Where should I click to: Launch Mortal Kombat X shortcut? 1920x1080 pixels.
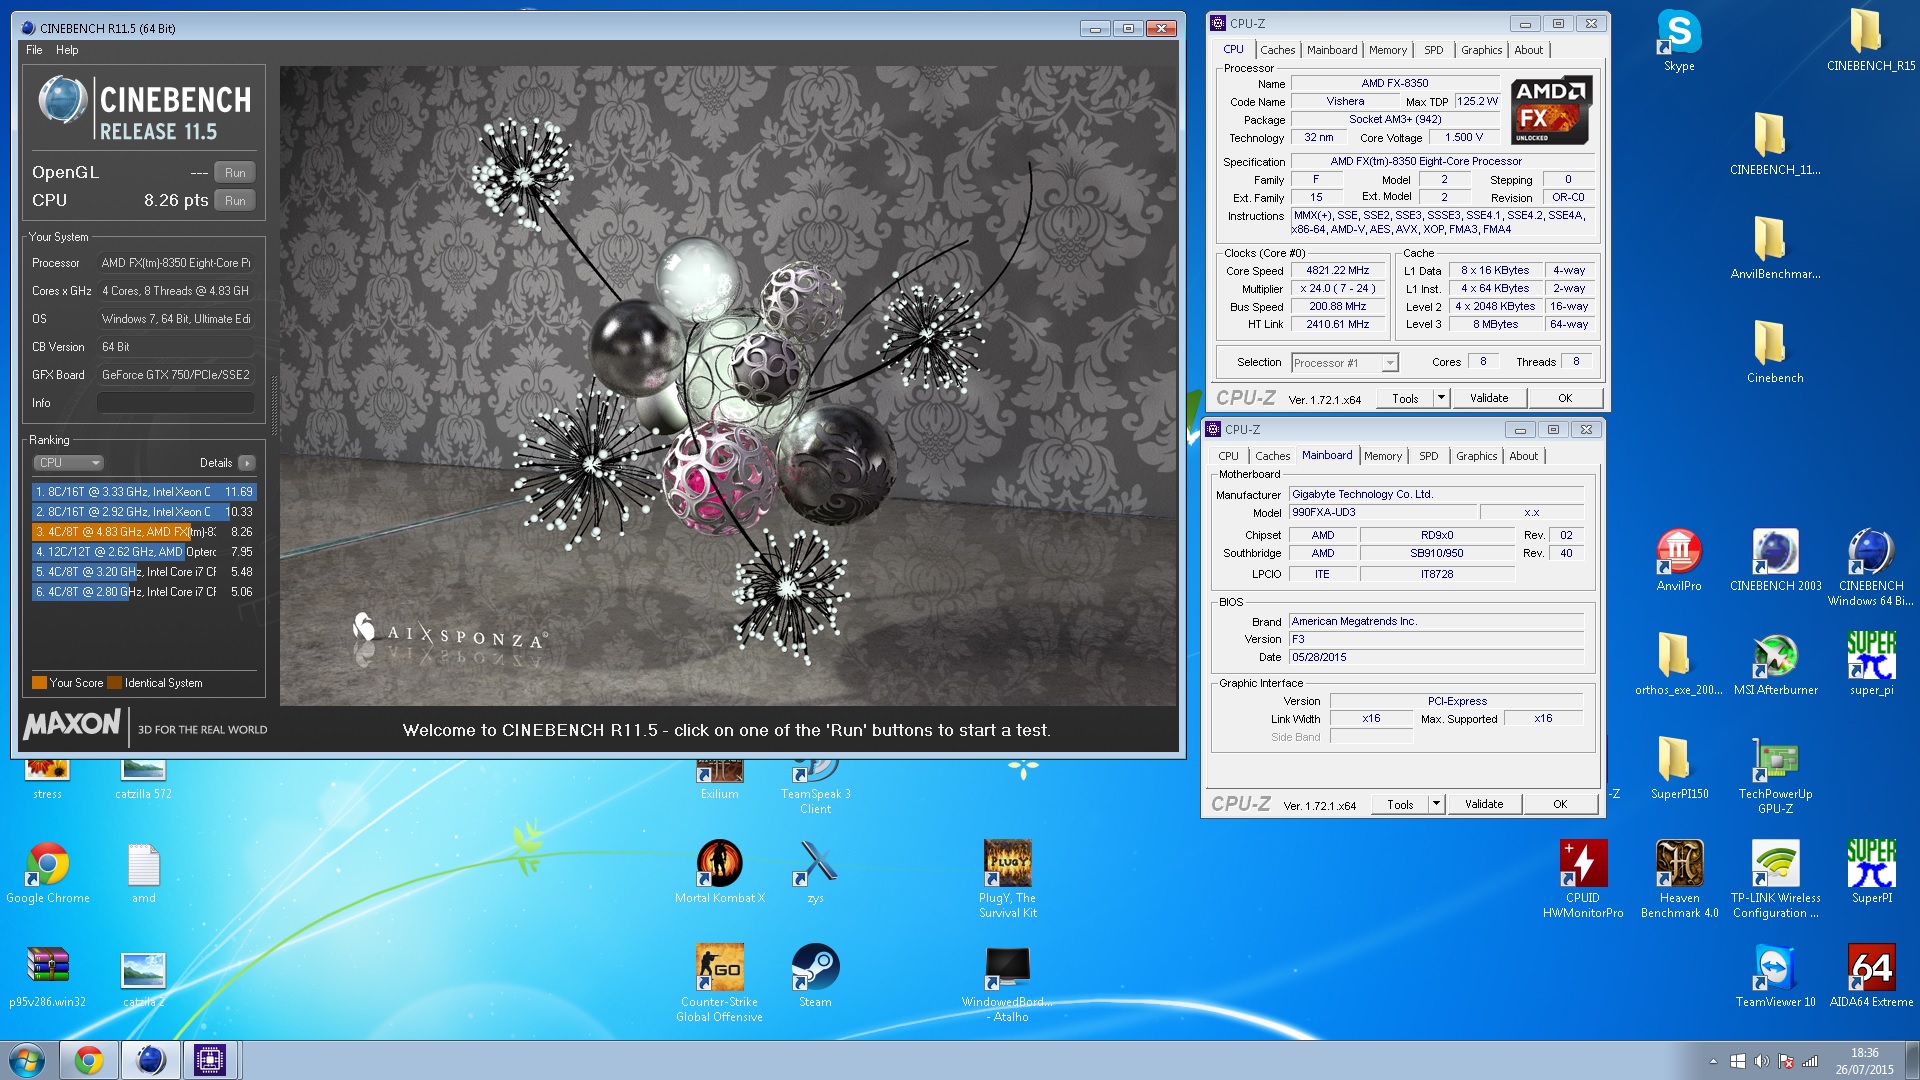click(719, 872)
